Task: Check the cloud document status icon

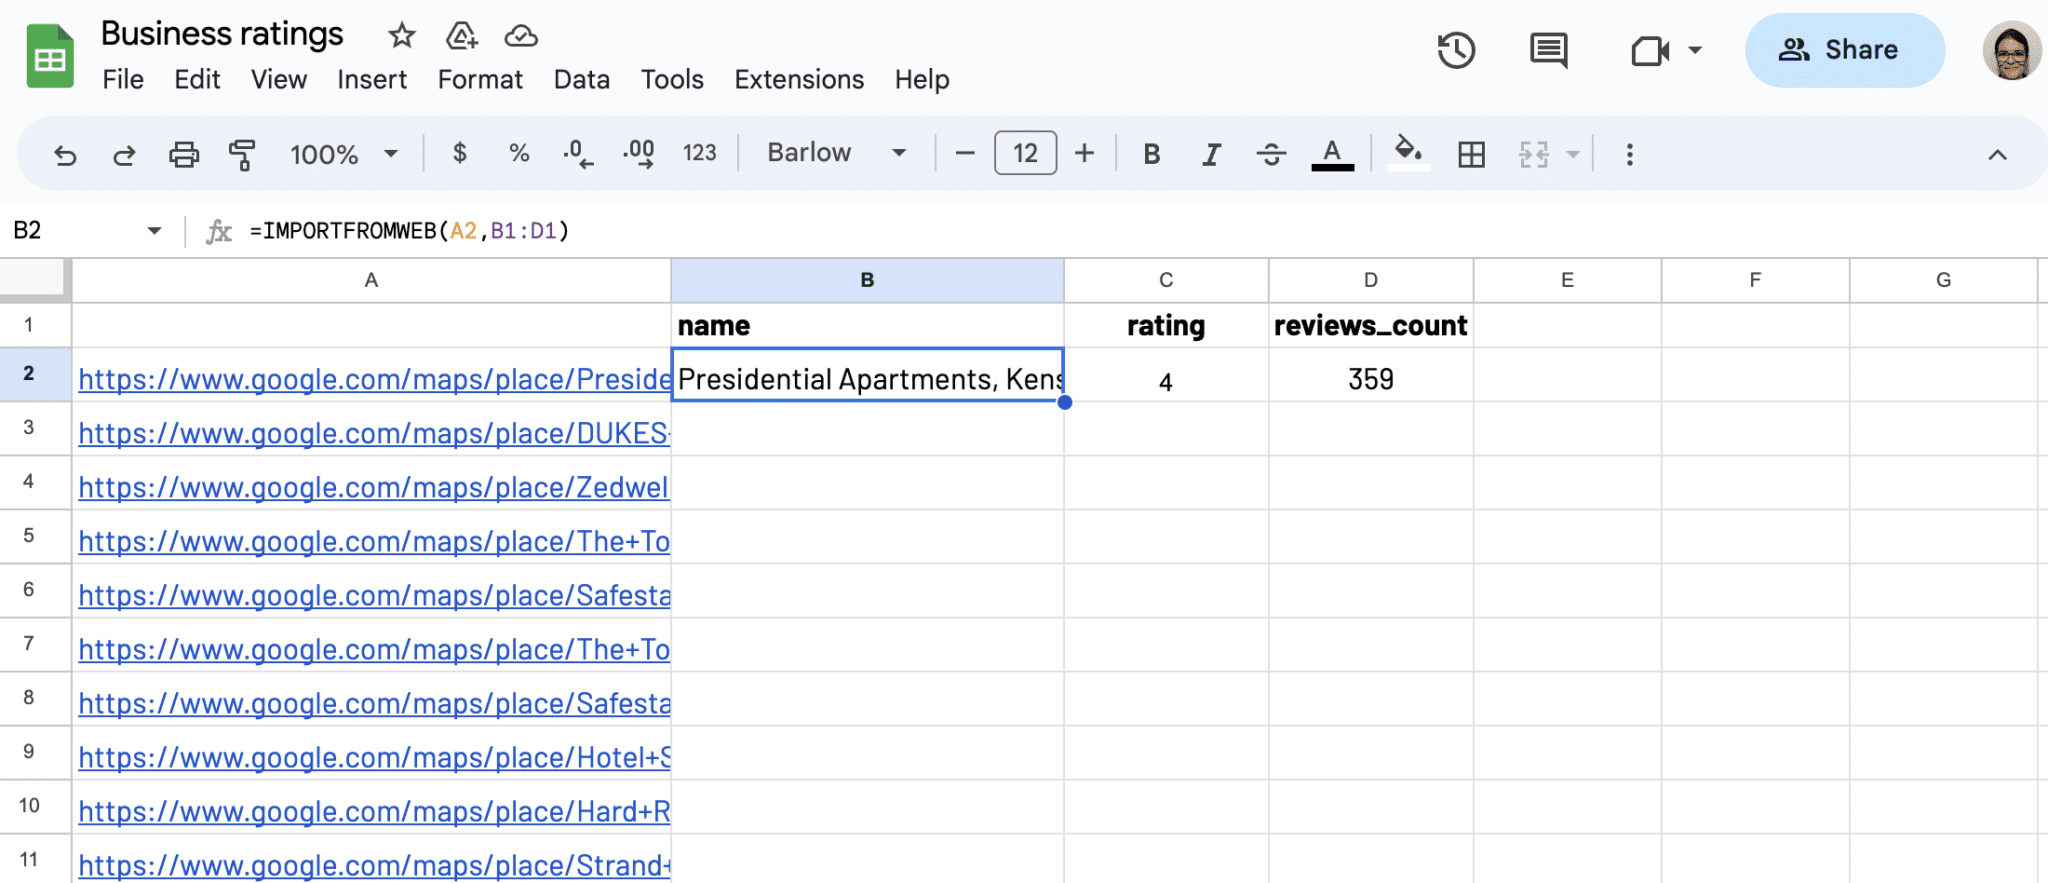Action: [x=521, y=36]
